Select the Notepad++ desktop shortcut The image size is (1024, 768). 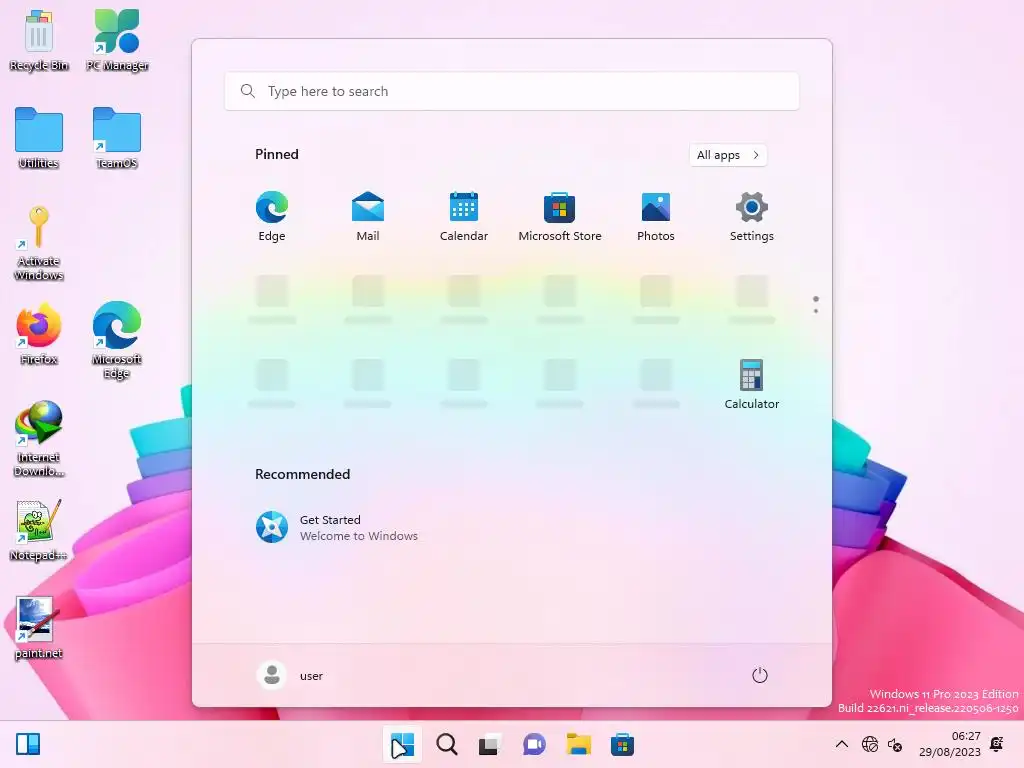point(39,530)
